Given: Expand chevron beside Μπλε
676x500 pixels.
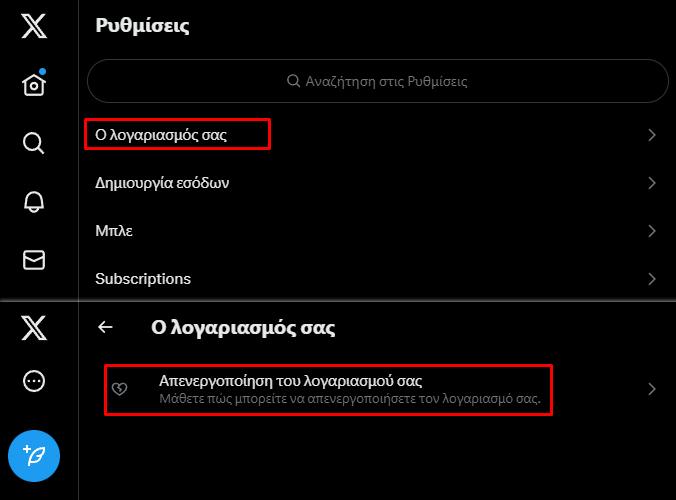Looking at the screenshot, I should tap(652, 231).
